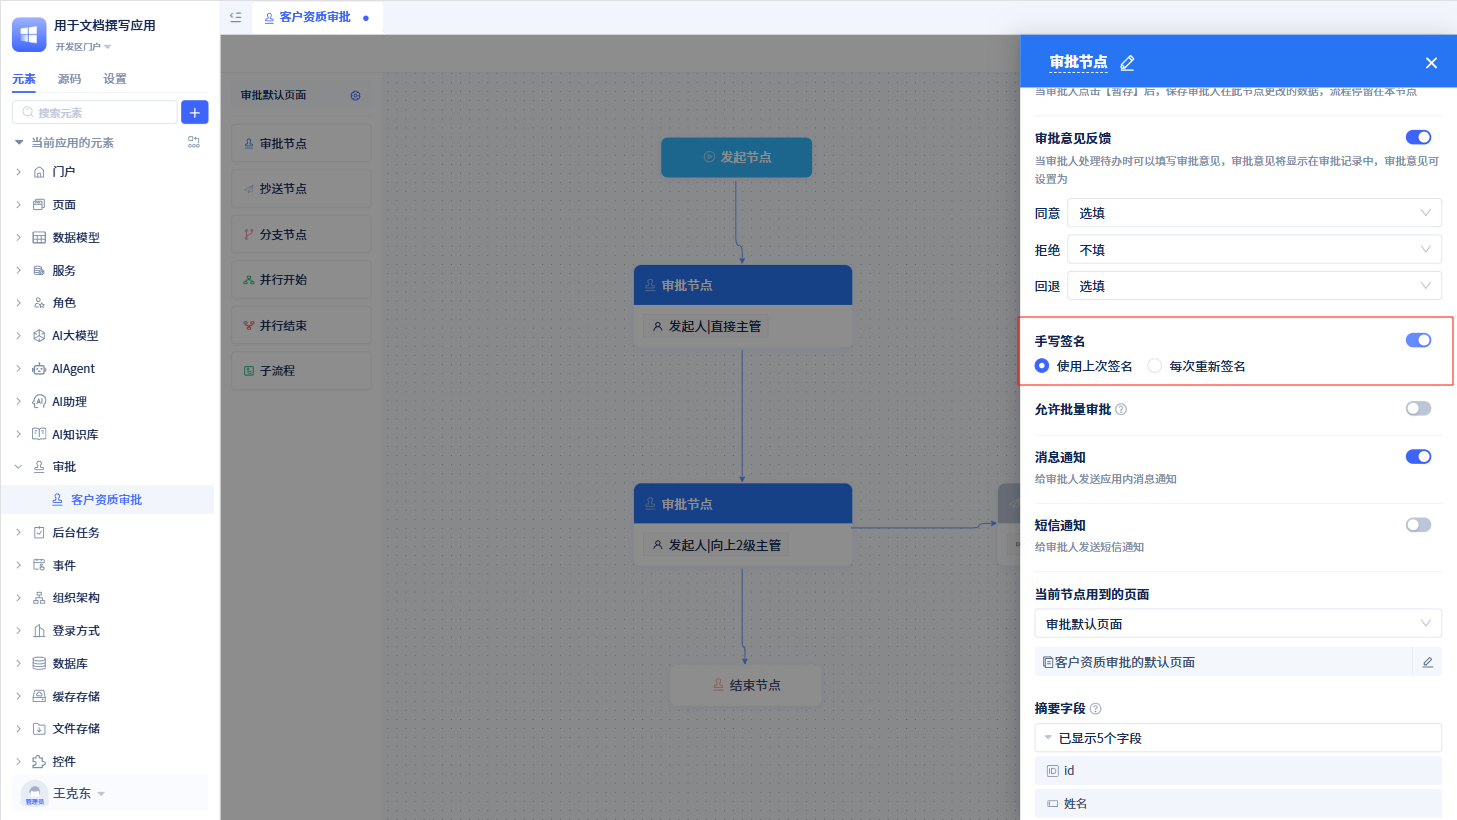This screenshot has height=820, width=1457.
Task: Toggle the 手写签名 switch
Action: 1418,341
